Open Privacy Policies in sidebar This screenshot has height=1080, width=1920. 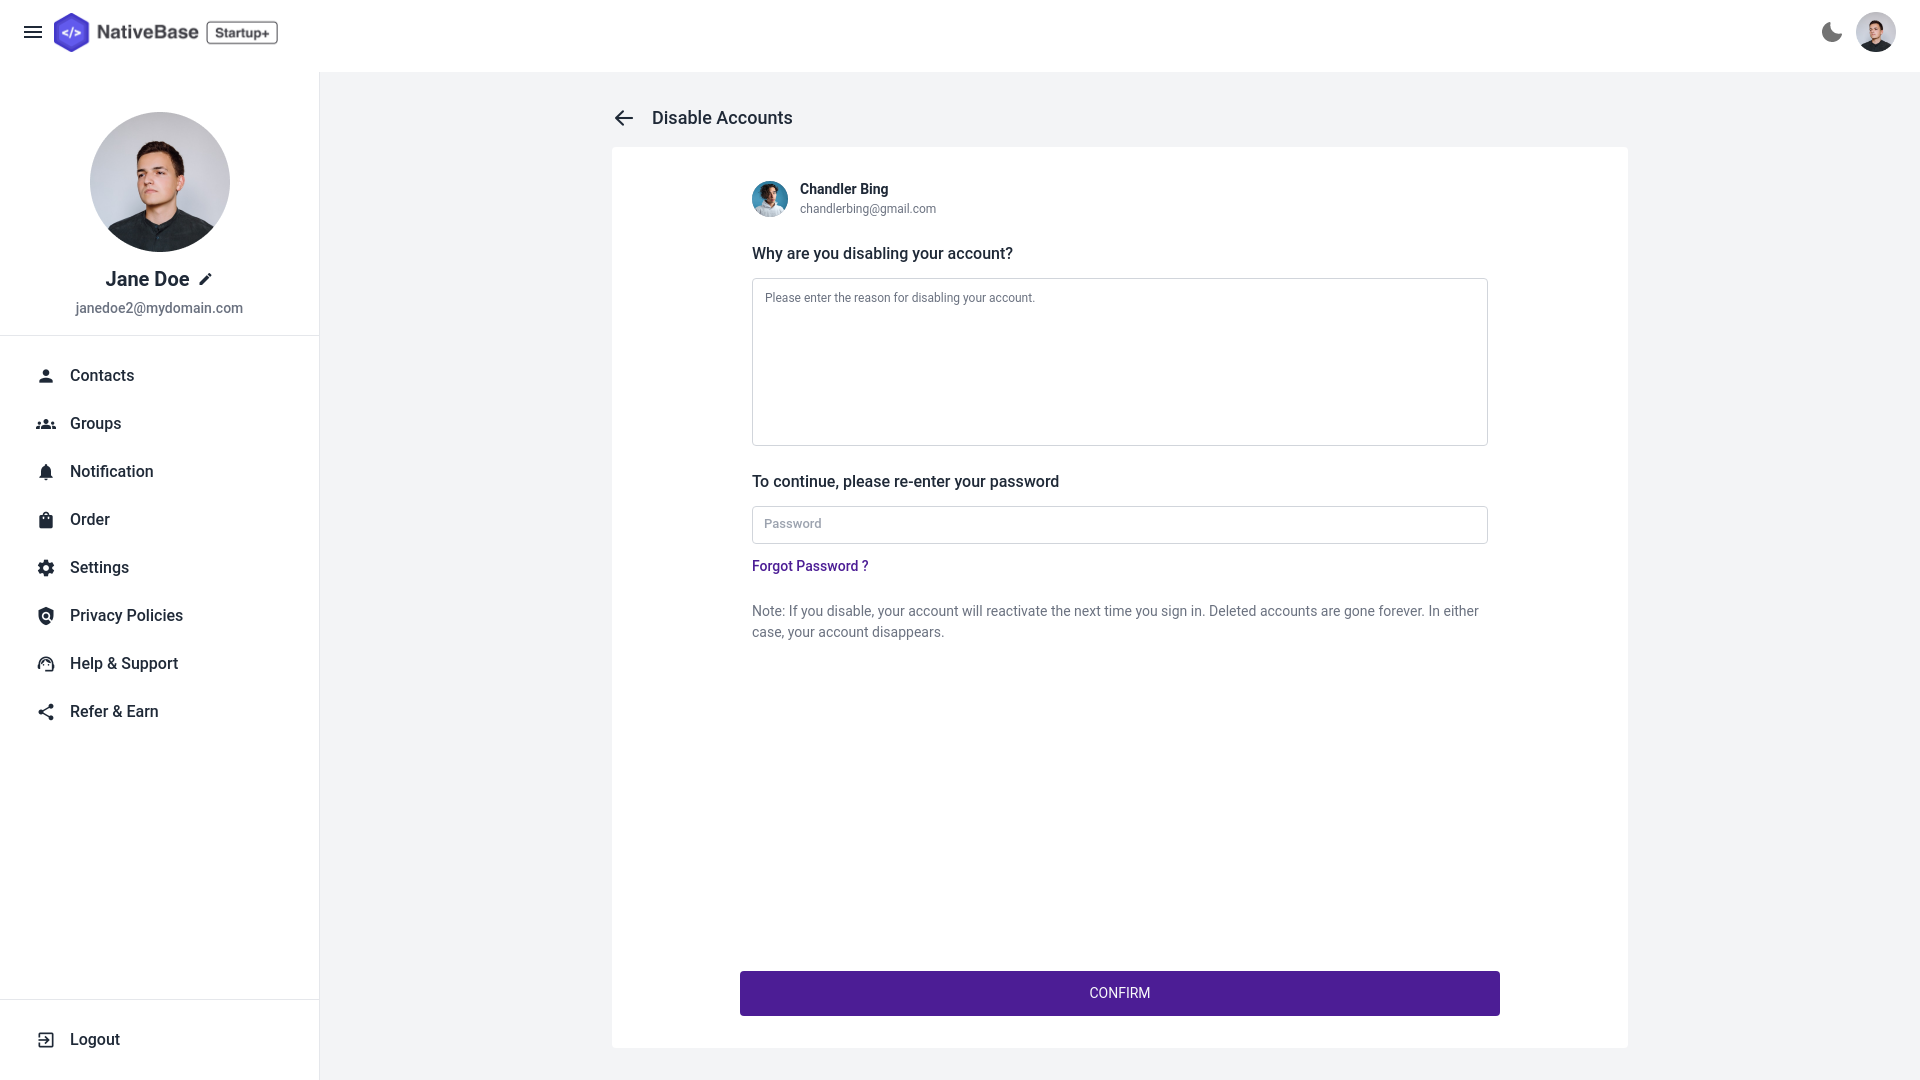click(x=125, y=615)
